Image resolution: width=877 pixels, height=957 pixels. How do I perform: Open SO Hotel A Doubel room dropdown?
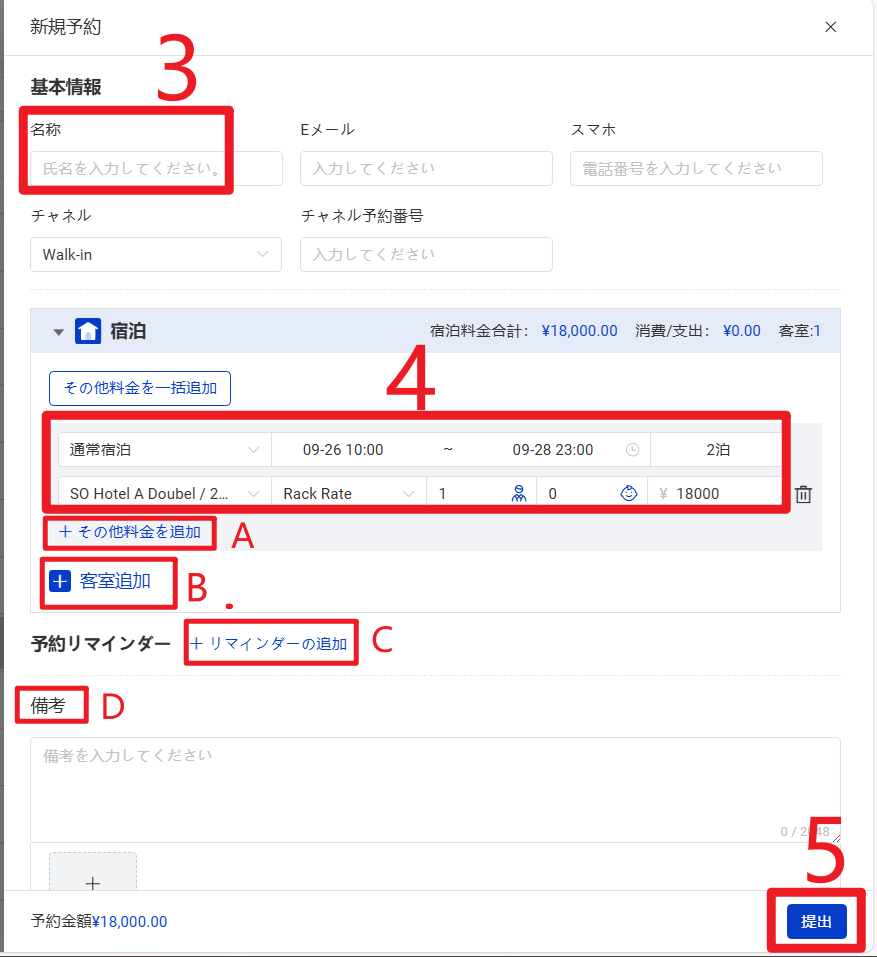(165, 493)
